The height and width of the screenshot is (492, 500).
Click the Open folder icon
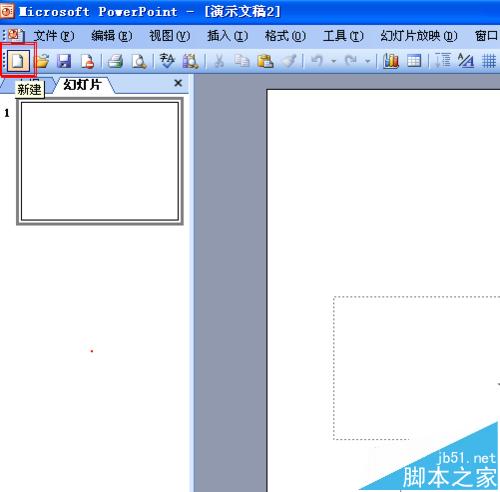coord(42,61)
